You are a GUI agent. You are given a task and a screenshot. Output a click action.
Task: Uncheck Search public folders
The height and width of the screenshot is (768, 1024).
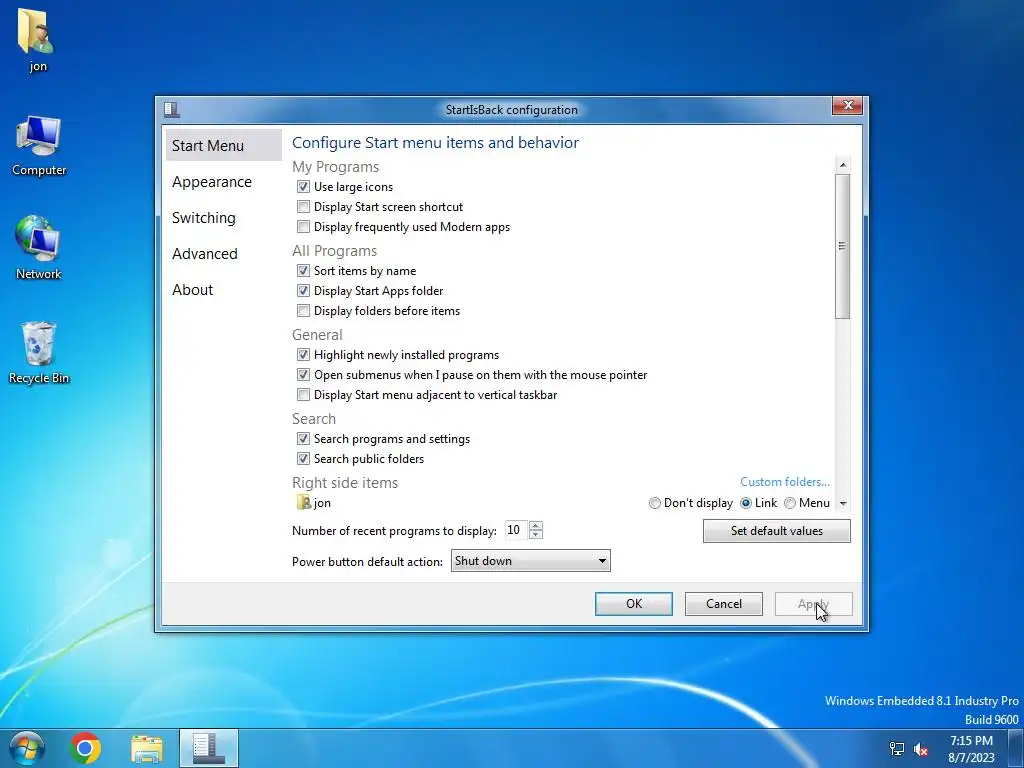pos(303,458)
